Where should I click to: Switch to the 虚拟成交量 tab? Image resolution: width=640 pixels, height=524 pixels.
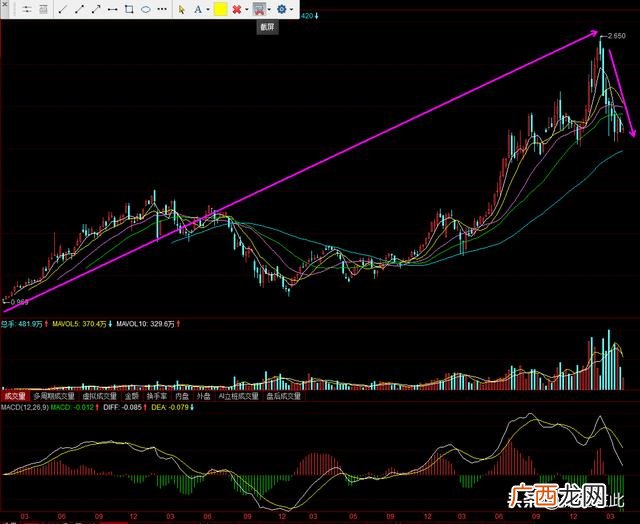[99, 396]
